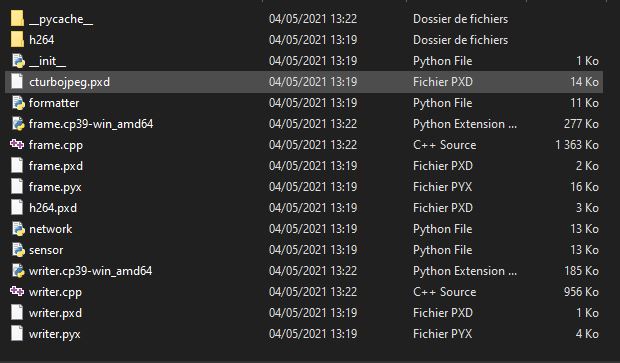Click the formatter Python file icon
620x363 pixels.
18,103
